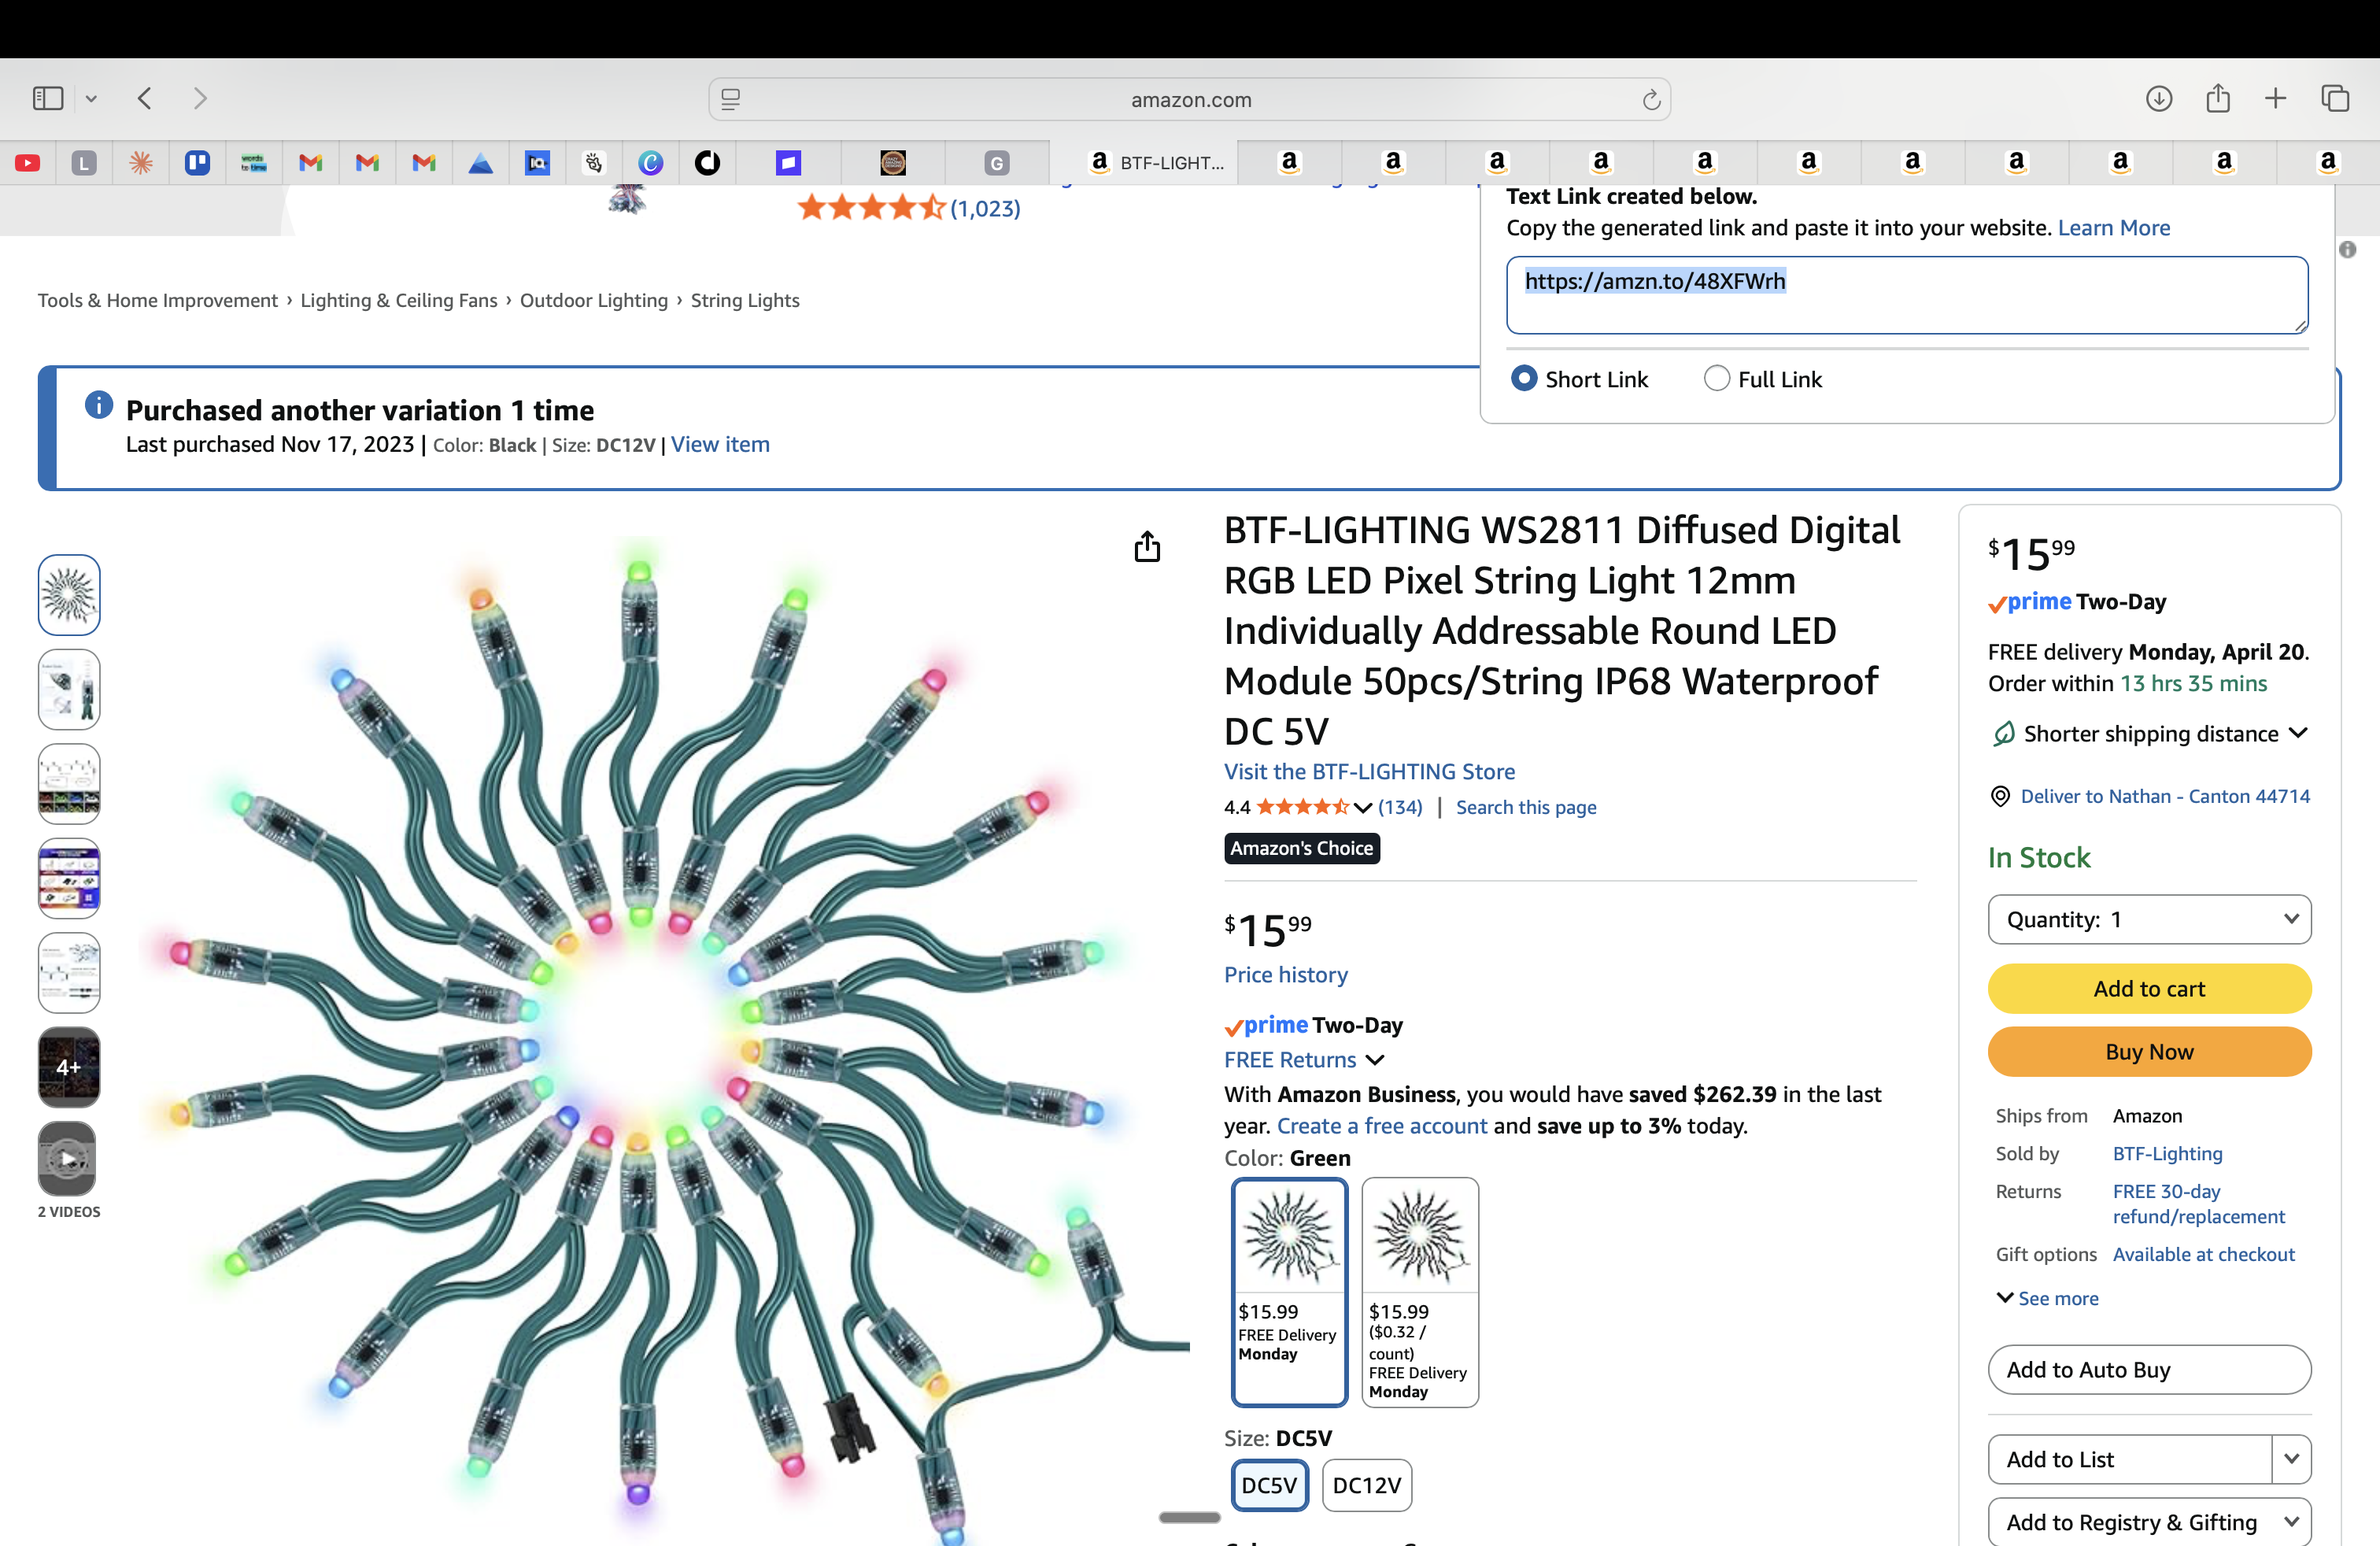Viewport: 2380px width, 1546px height.
Task: Select the DC12V size option
Action: pyautogui.click(x=1367, y=1485)
